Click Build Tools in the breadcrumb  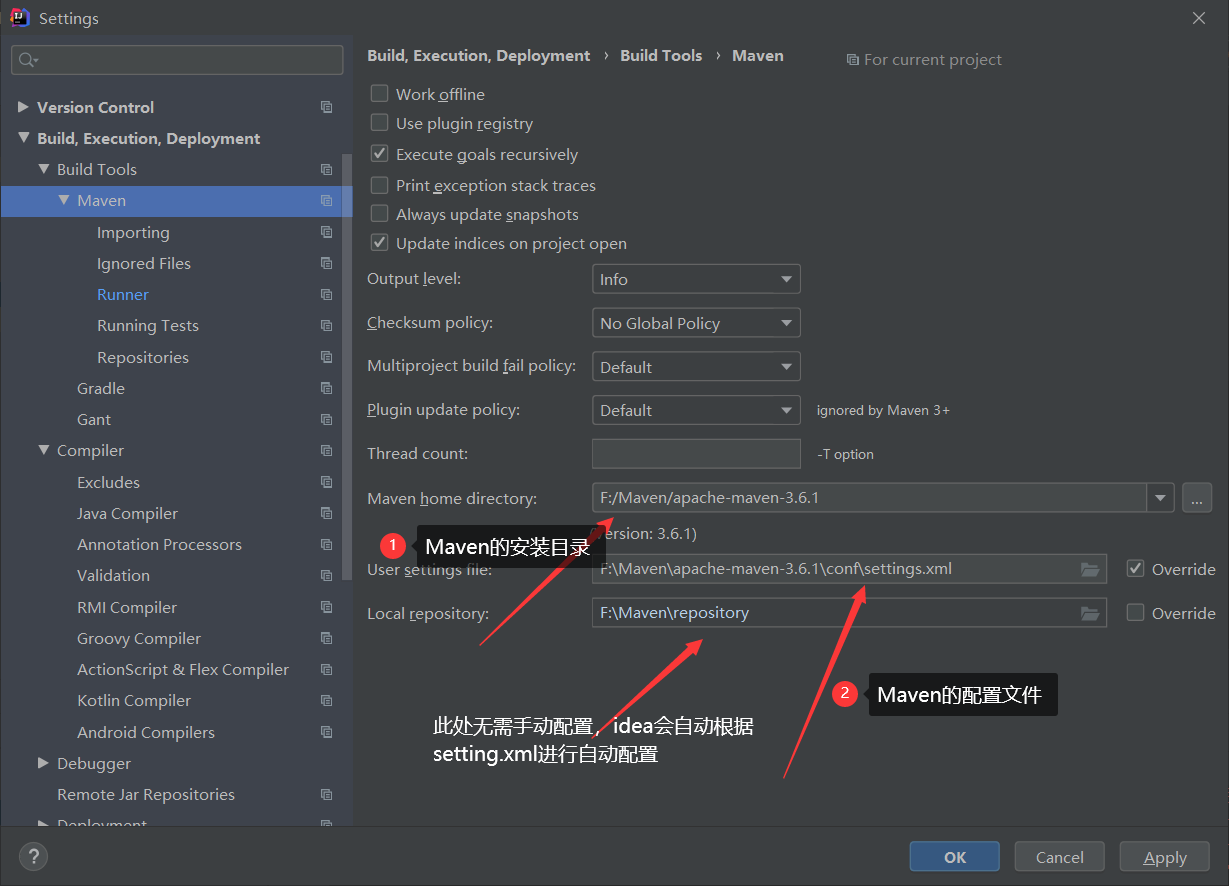tap(661, 56)
